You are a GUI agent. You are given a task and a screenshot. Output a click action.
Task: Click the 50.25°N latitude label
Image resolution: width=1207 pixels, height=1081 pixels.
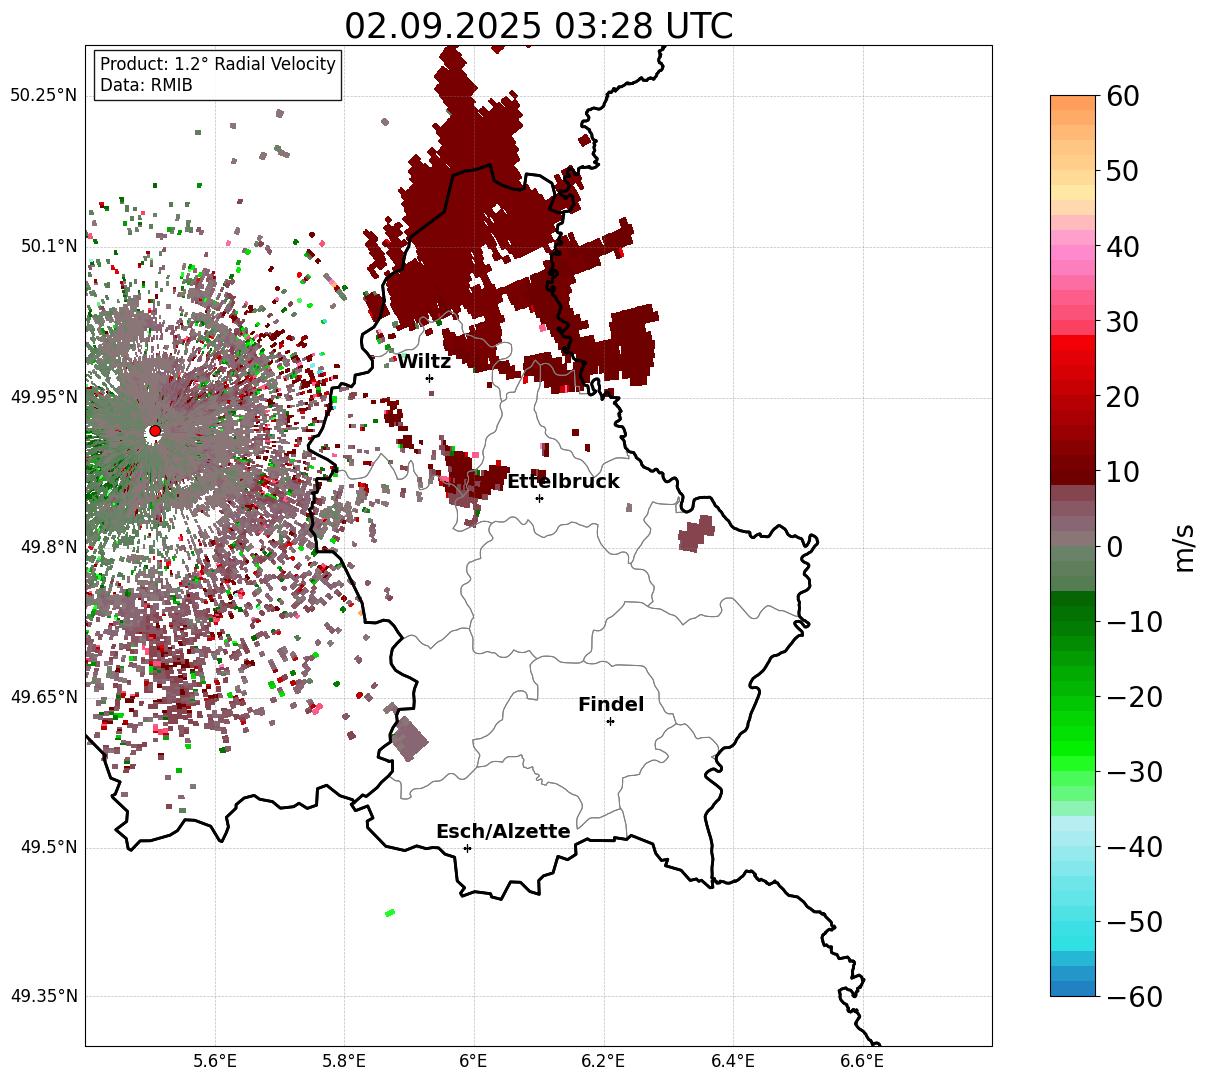44,96
